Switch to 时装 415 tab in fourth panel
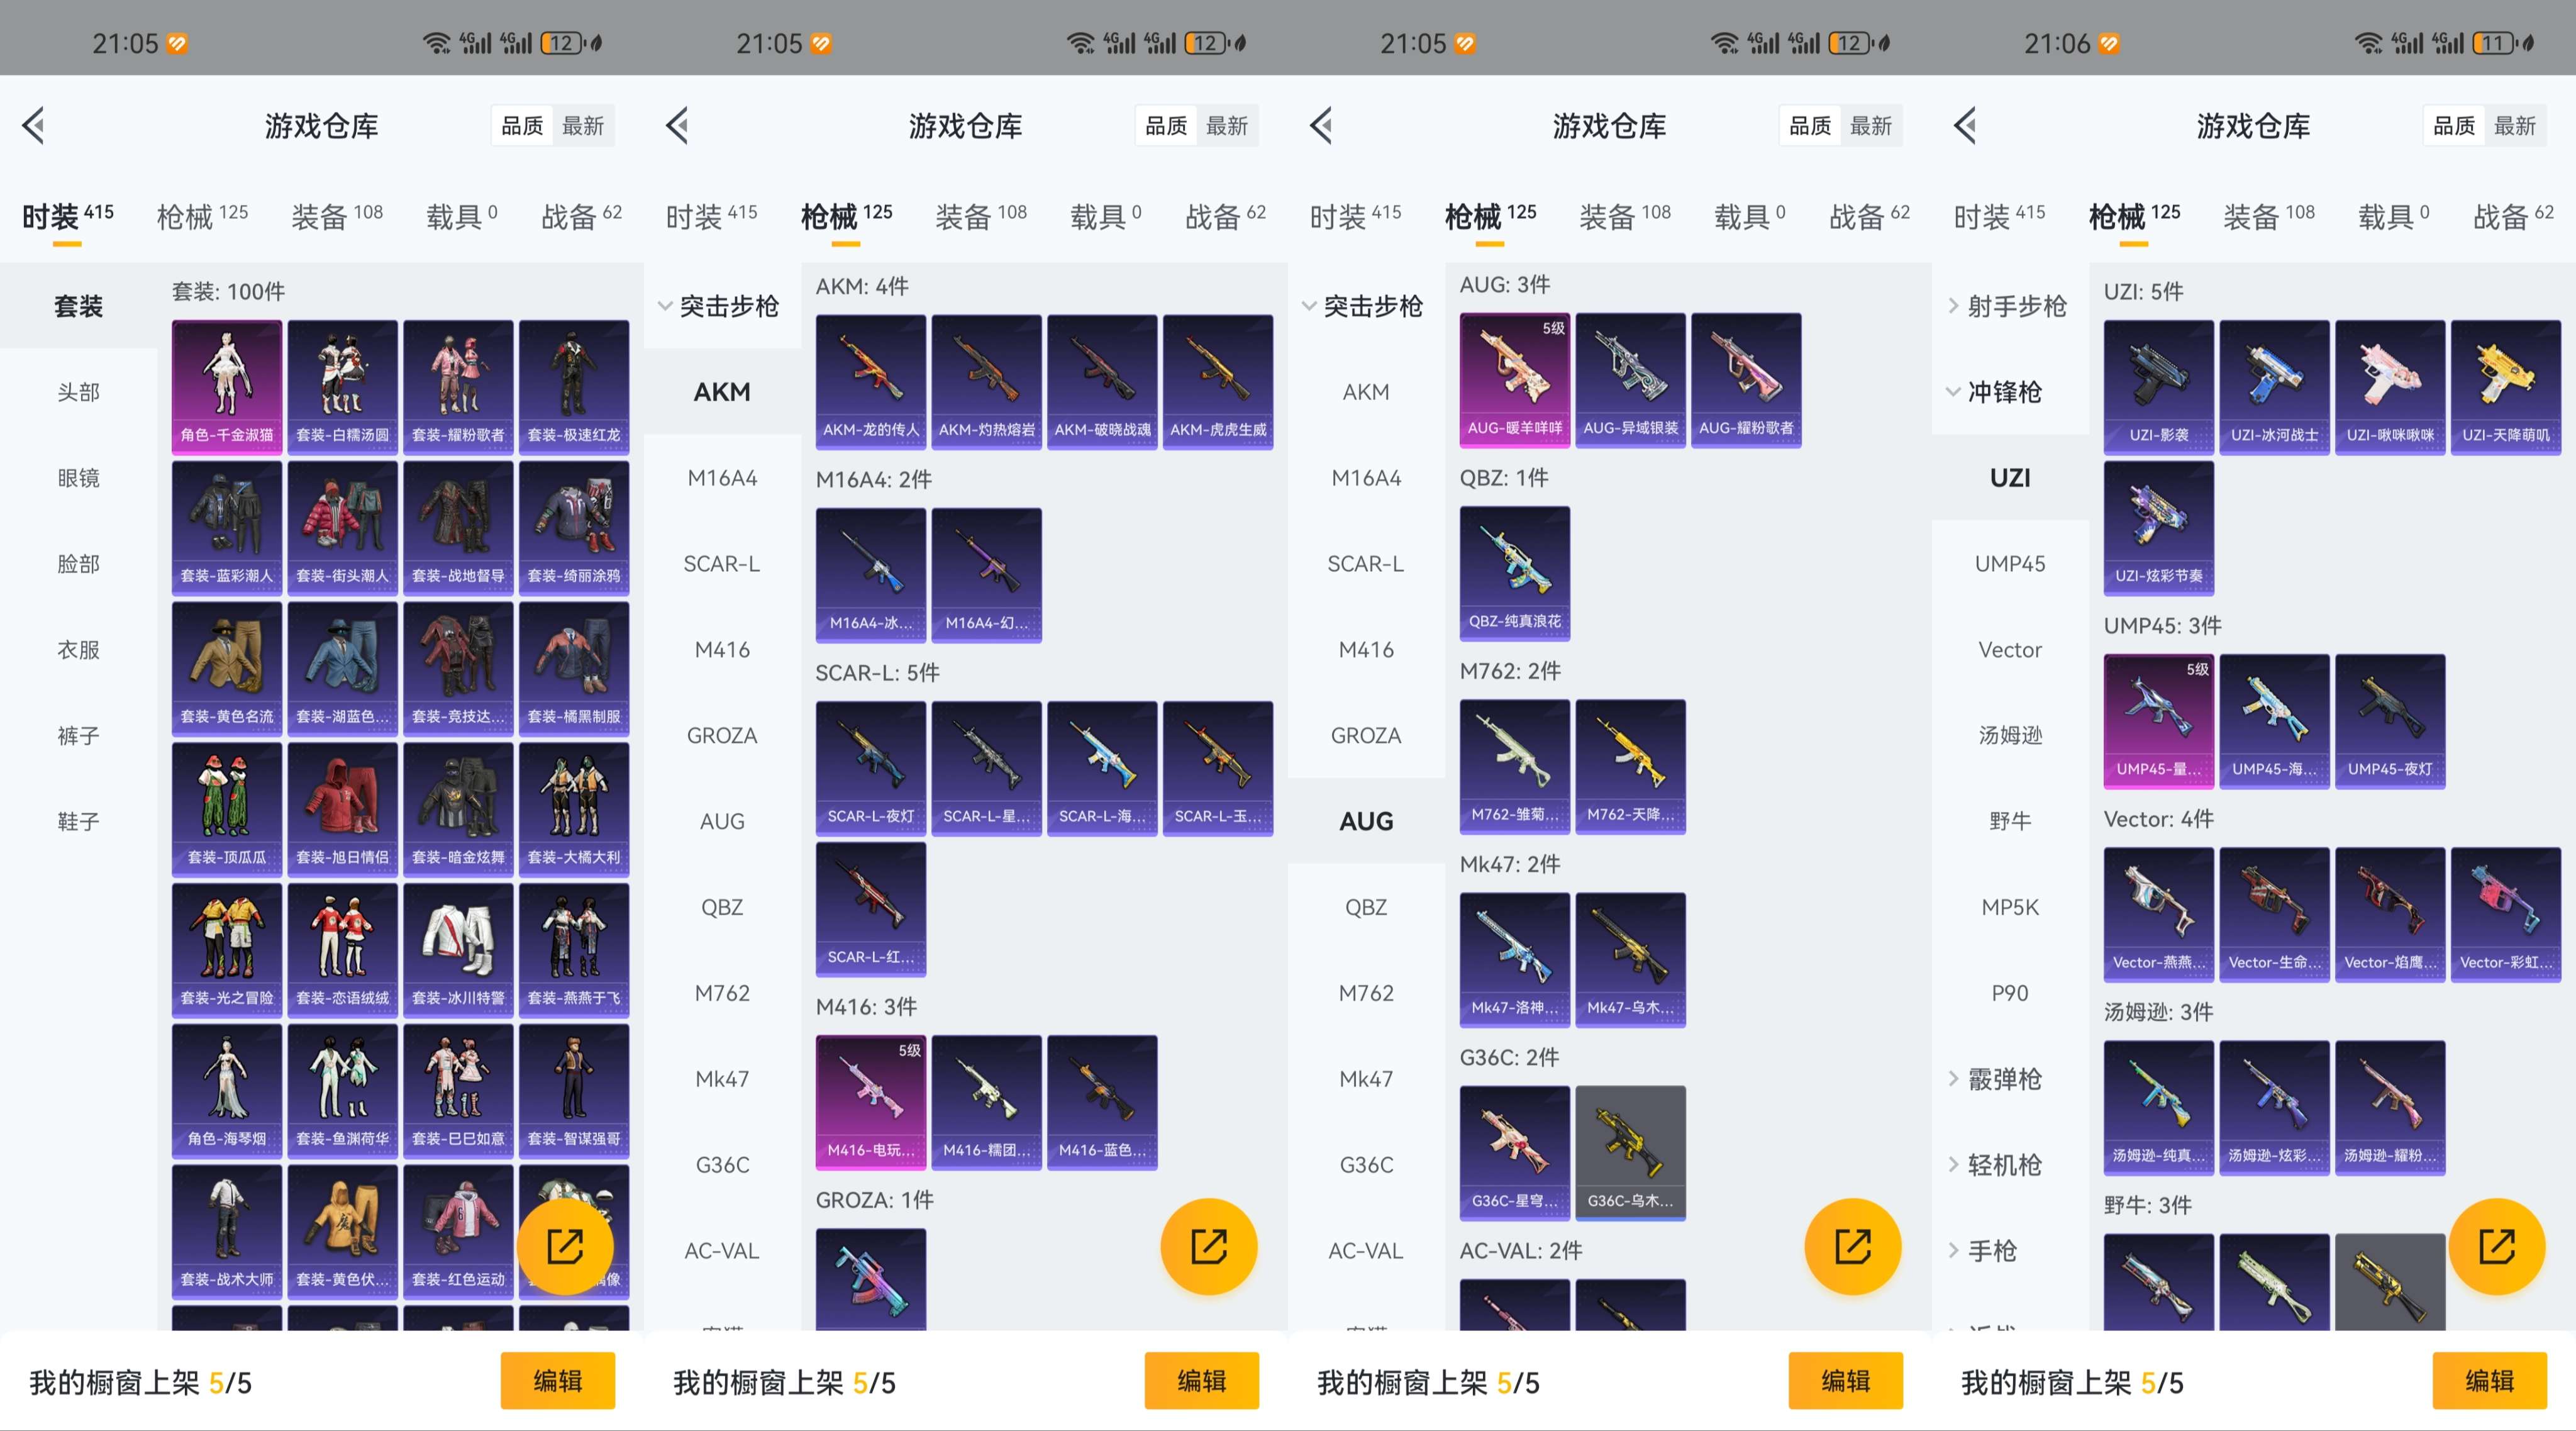 pyautogui.click(x=1999, y=216)
